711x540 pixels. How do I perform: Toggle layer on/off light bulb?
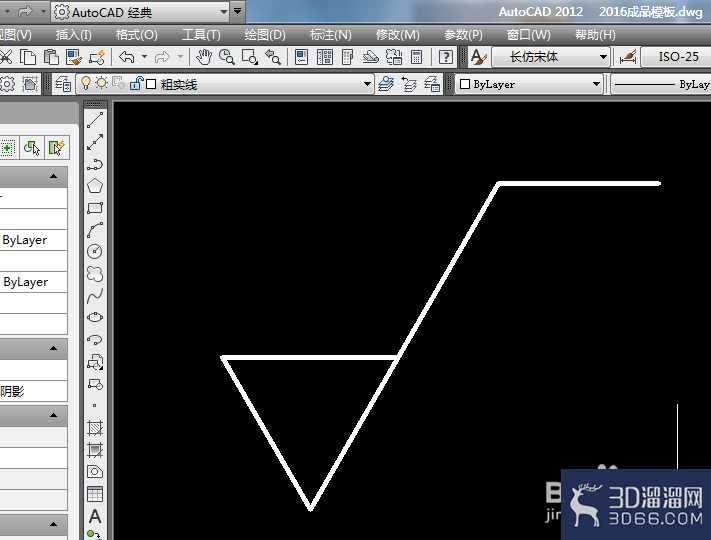click(x=85, y=83)
